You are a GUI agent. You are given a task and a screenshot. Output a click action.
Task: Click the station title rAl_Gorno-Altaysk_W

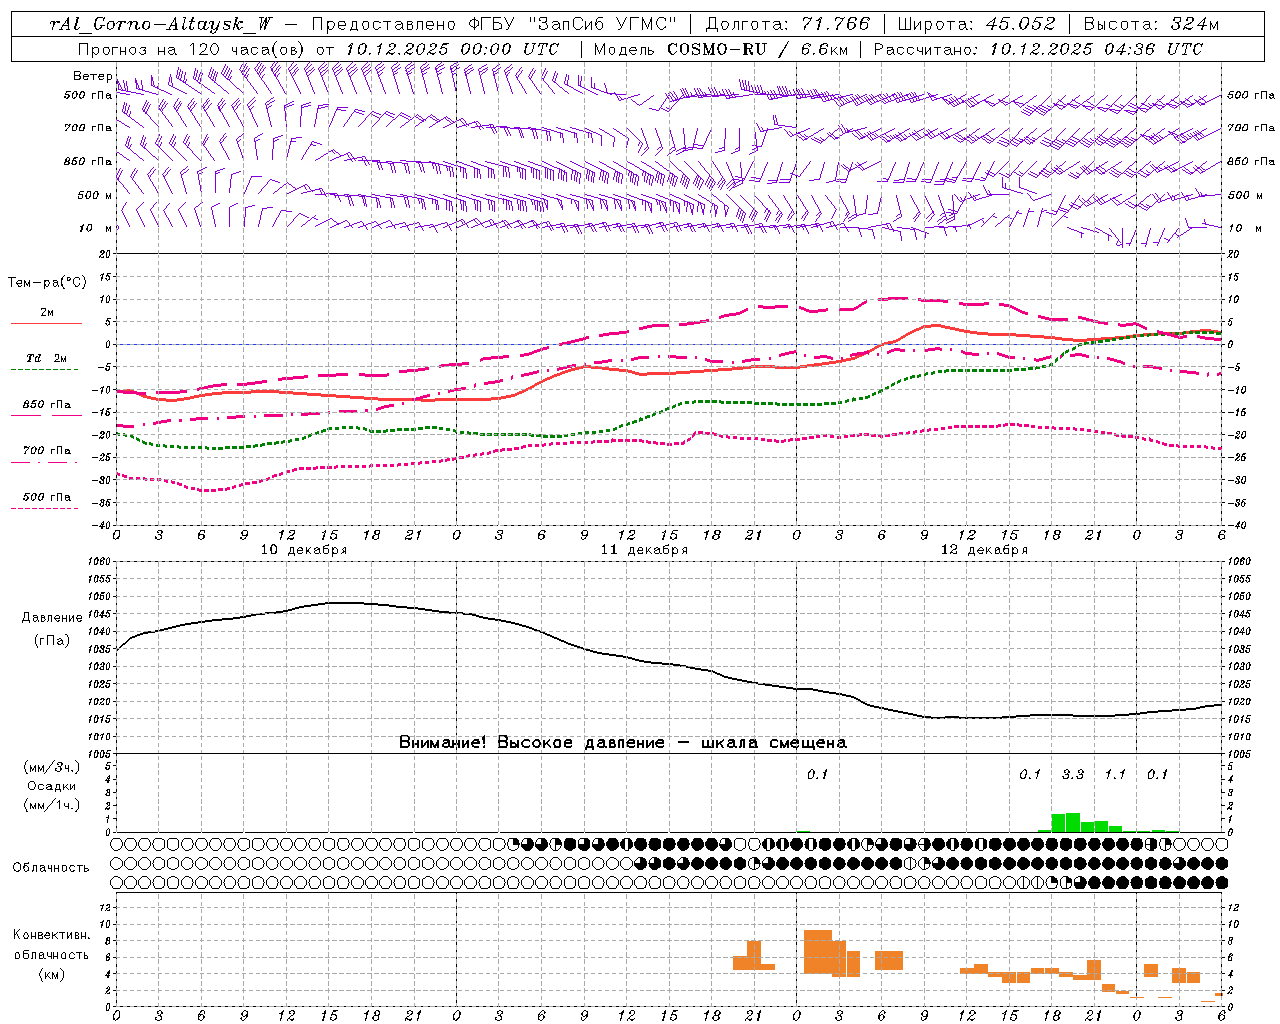click(x=160, y=24)
